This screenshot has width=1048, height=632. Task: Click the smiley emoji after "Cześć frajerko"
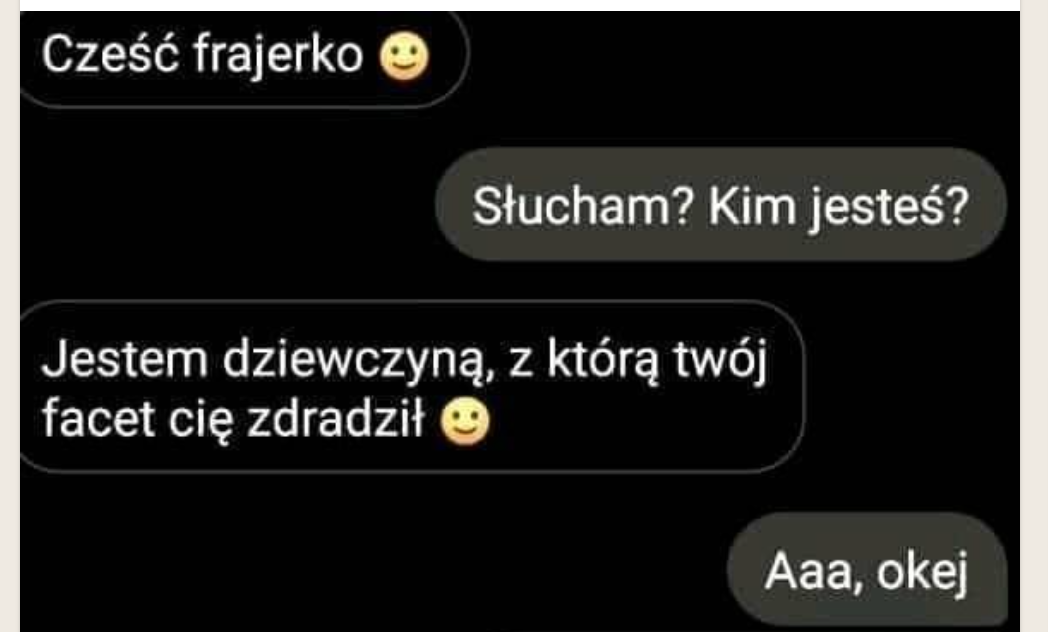pos(404,57)
